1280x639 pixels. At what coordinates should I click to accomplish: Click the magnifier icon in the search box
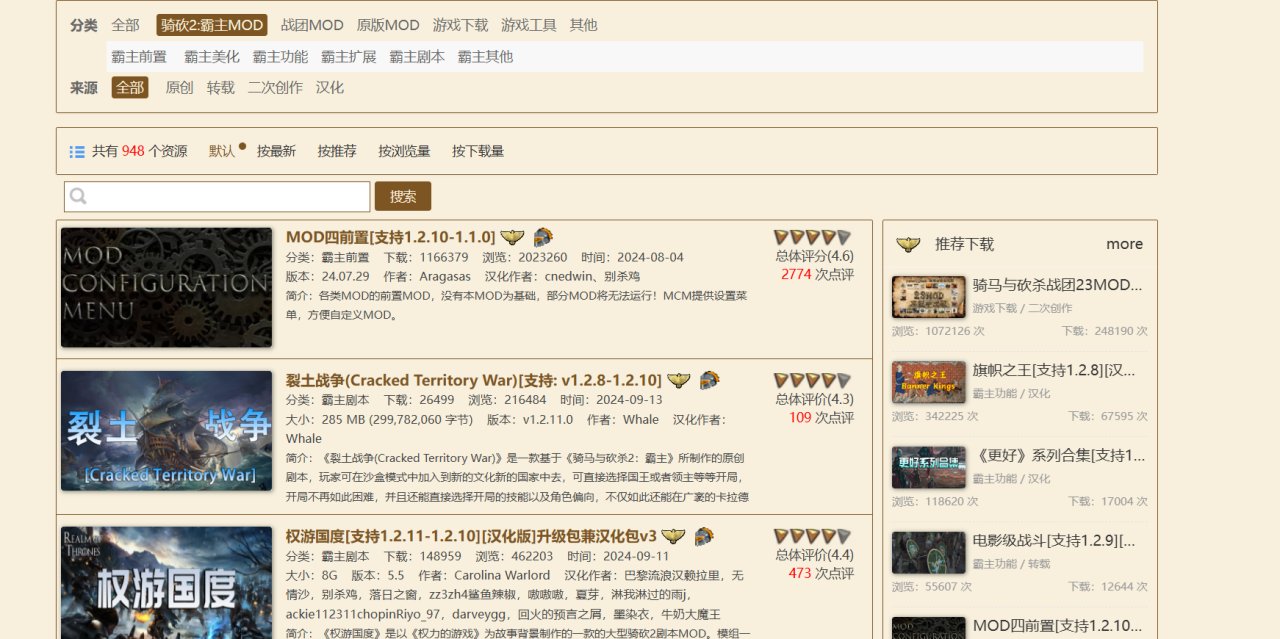point(79,196)
